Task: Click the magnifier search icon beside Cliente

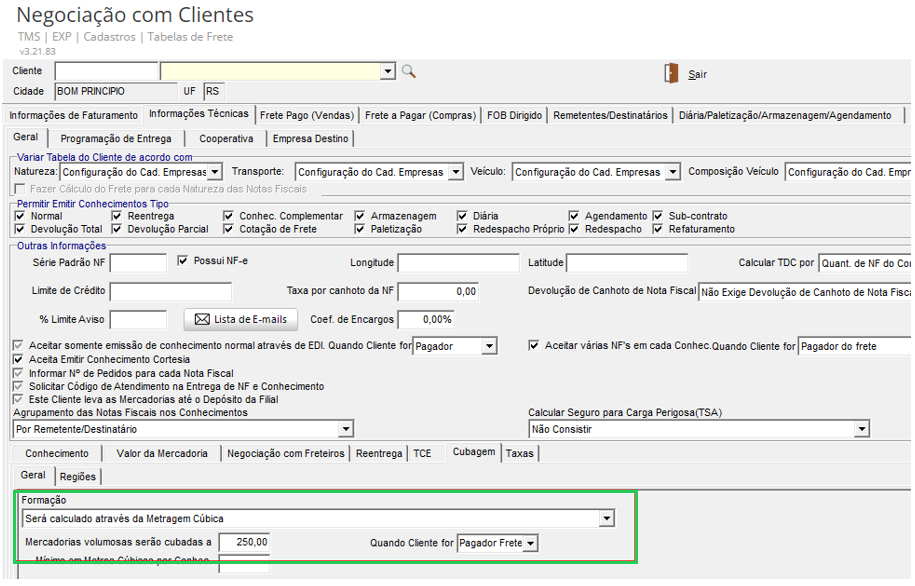Action: pos(408,72)
